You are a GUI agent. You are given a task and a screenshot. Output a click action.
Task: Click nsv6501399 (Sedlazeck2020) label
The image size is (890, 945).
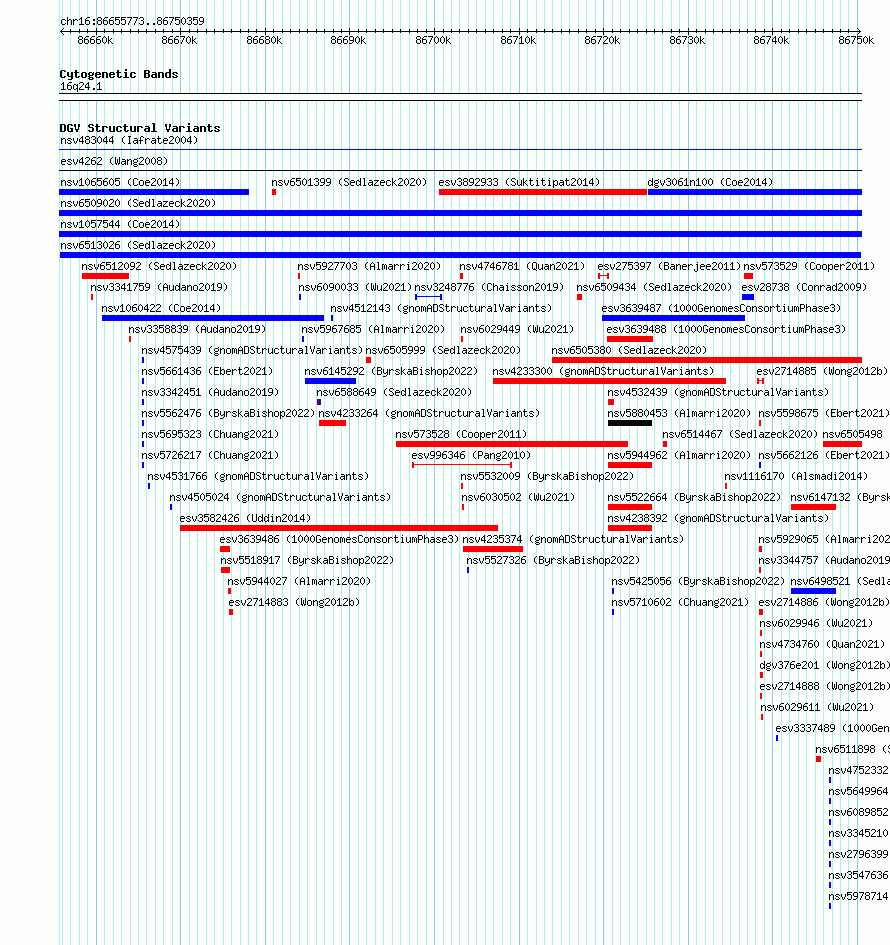[349, 183]
